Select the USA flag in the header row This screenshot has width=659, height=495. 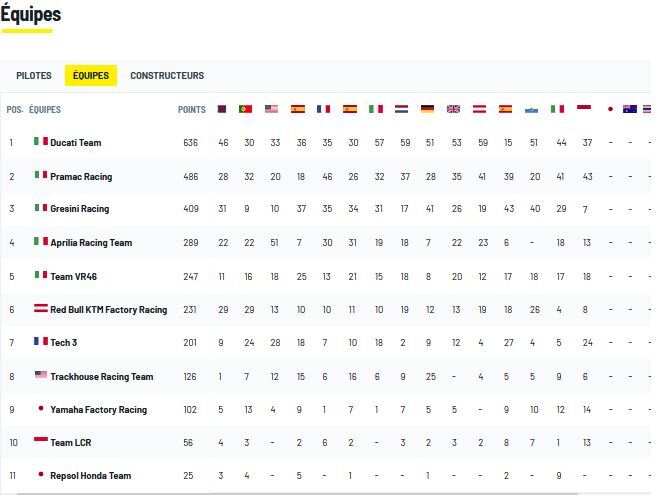pyautogui.click(x=271, y=109)
